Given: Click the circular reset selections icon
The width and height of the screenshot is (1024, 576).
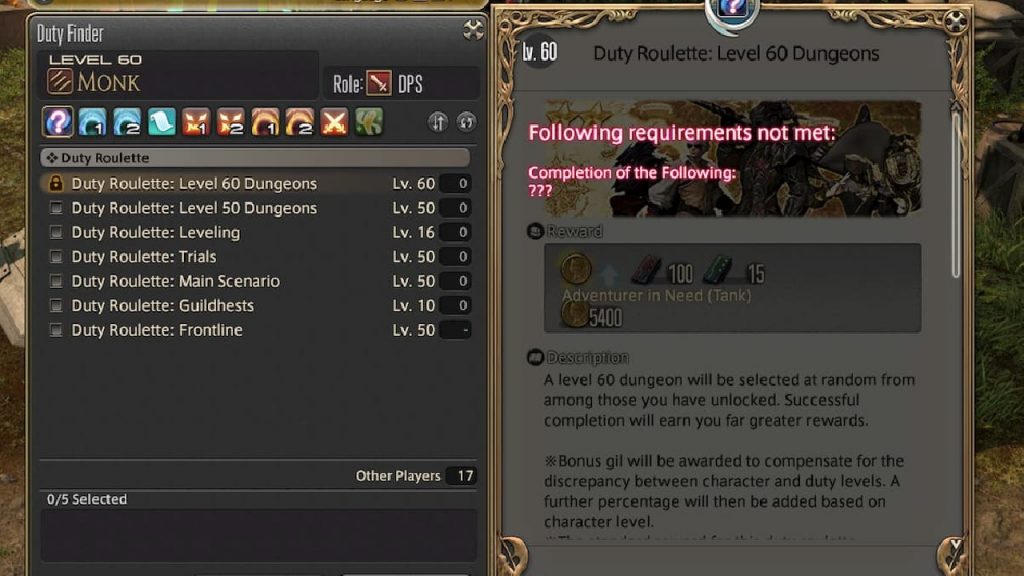Looking at the screenshot, I should 466,122.
